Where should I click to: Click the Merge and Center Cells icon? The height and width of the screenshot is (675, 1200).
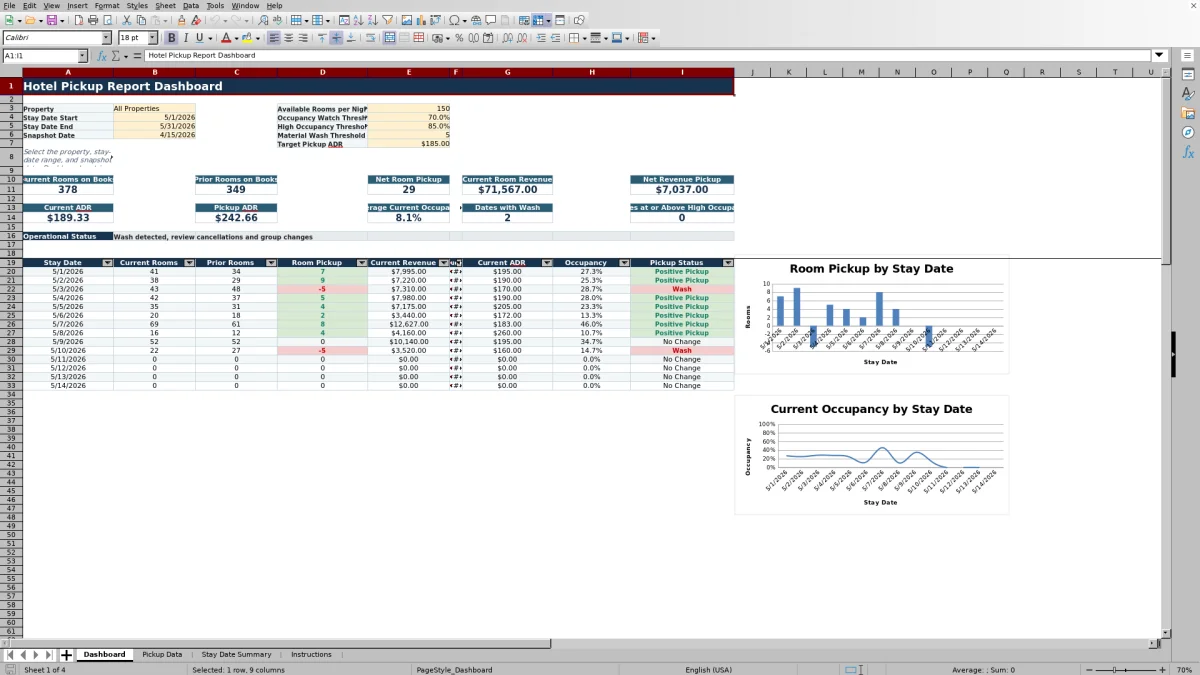390,38
